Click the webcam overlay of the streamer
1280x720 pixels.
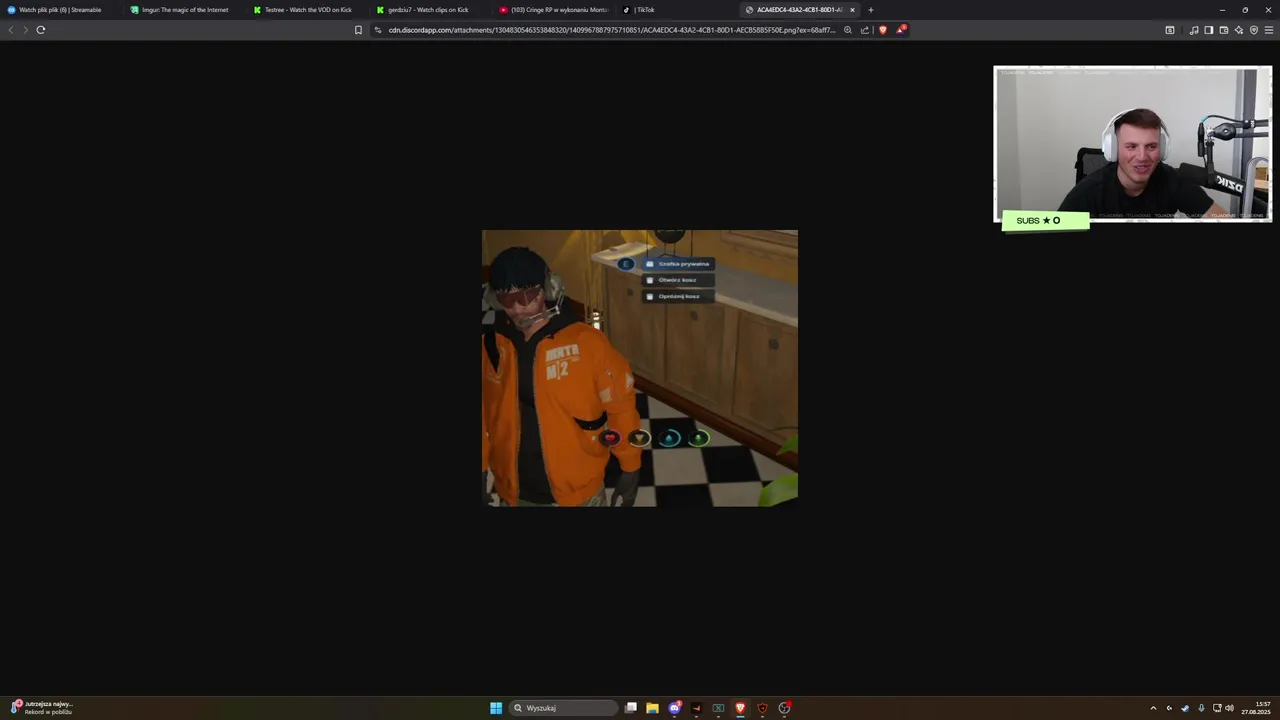click(x=1132, y=144)
